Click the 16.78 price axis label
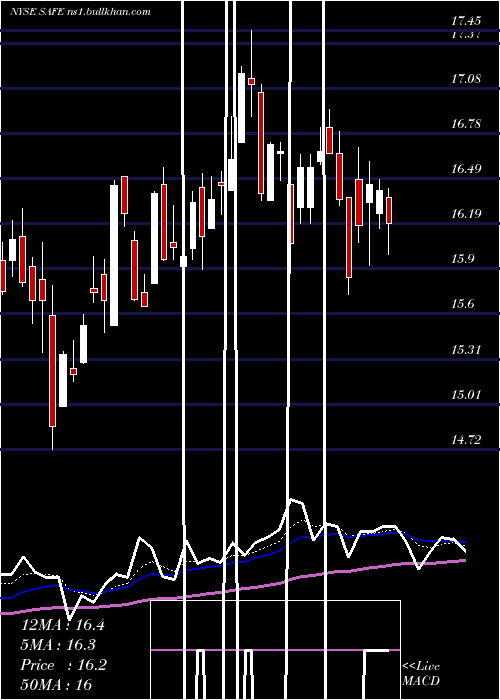The image size is (500, 700). tap(466, 124)
